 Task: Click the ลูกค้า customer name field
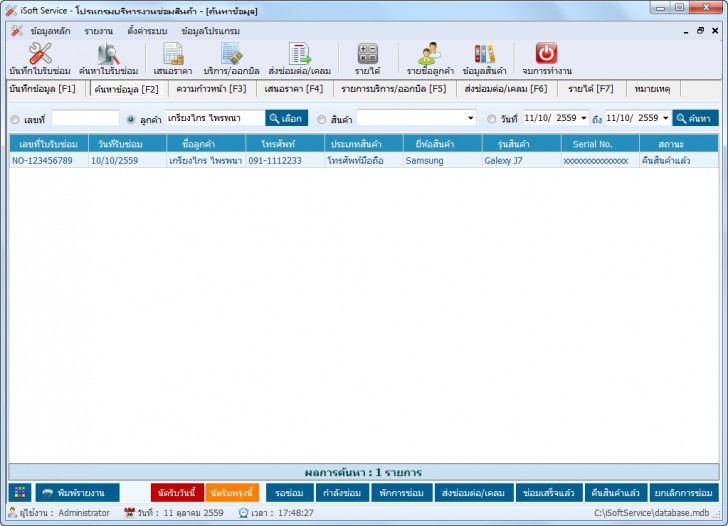coord(215,118)
